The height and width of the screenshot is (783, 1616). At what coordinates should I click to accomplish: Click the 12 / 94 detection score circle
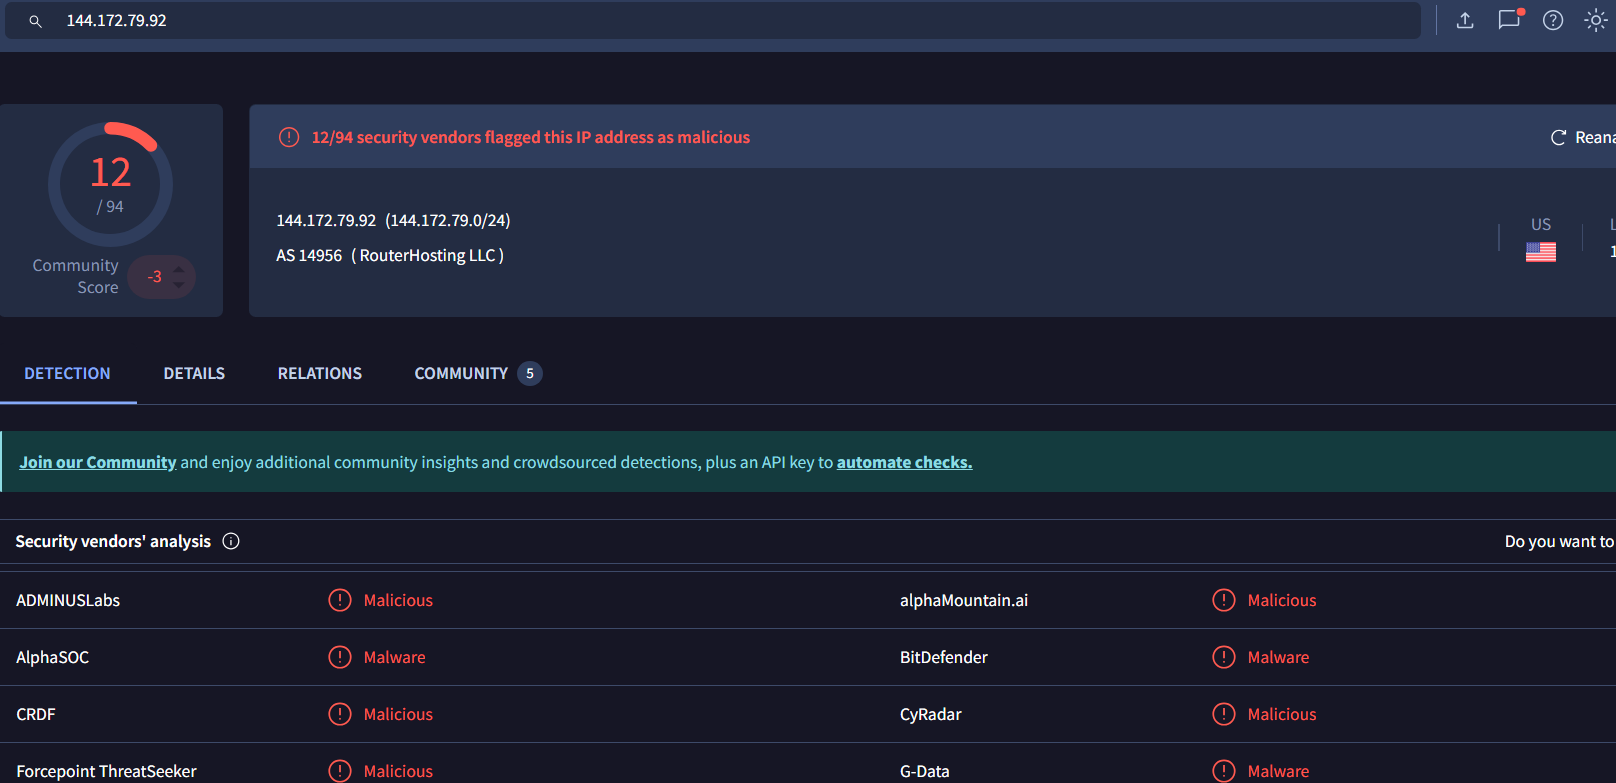pyautogui.click(x=110, y=184)
